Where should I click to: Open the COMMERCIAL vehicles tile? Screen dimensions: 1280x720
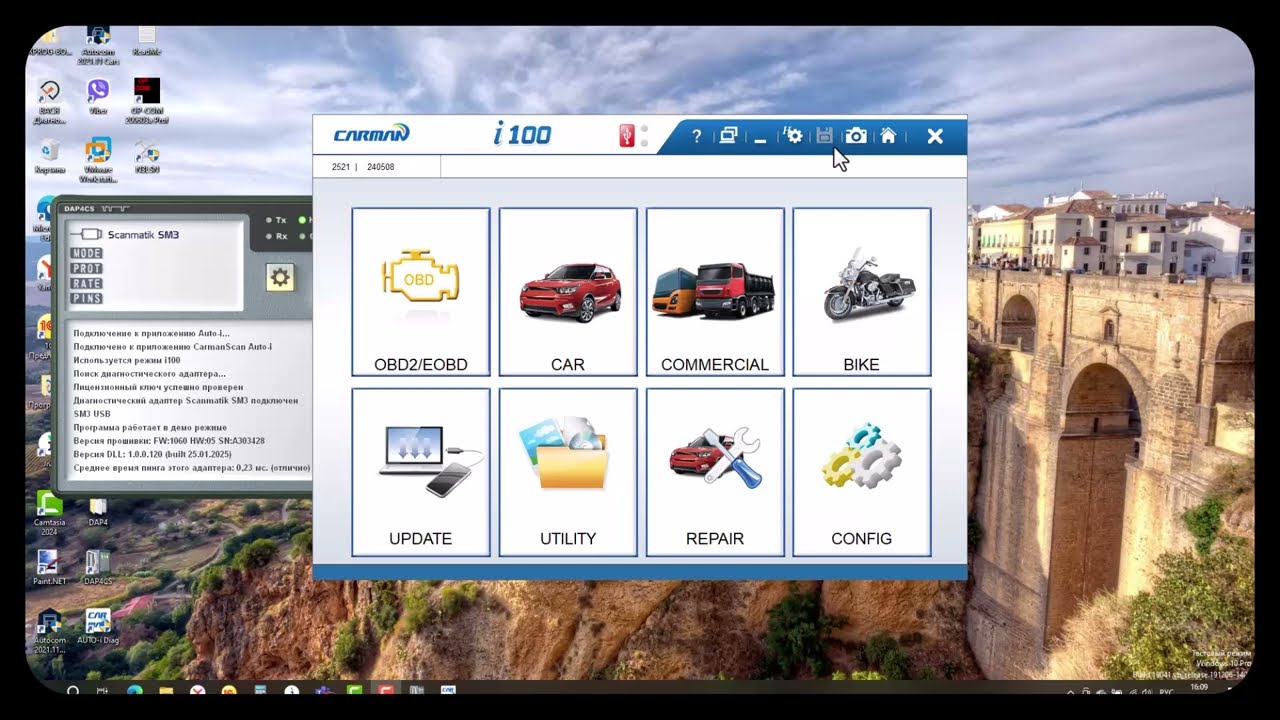pyautogui.click(x=715, y=292)
